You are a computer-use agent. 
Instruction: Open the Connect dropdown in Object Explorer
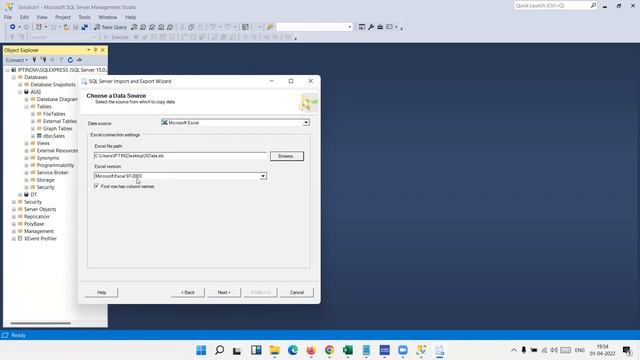coord(17,60)
